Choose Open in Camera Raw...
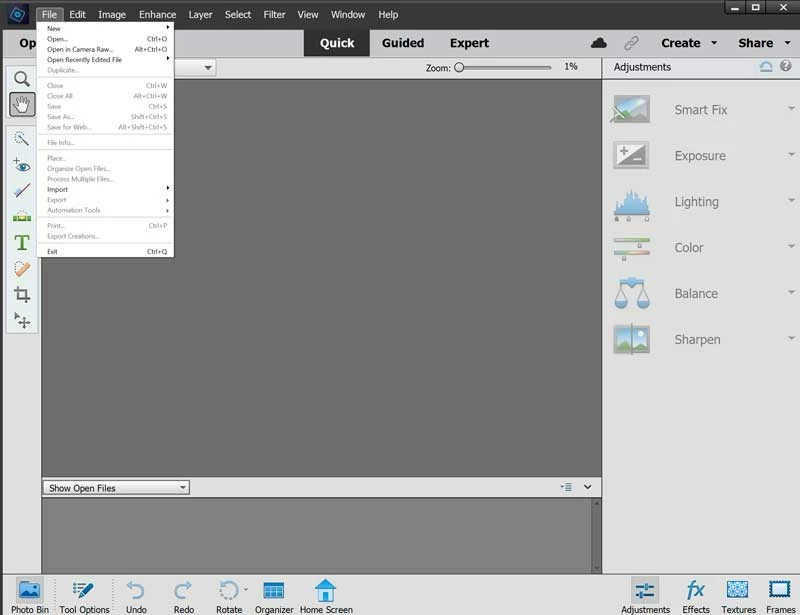 coord(107,50)
